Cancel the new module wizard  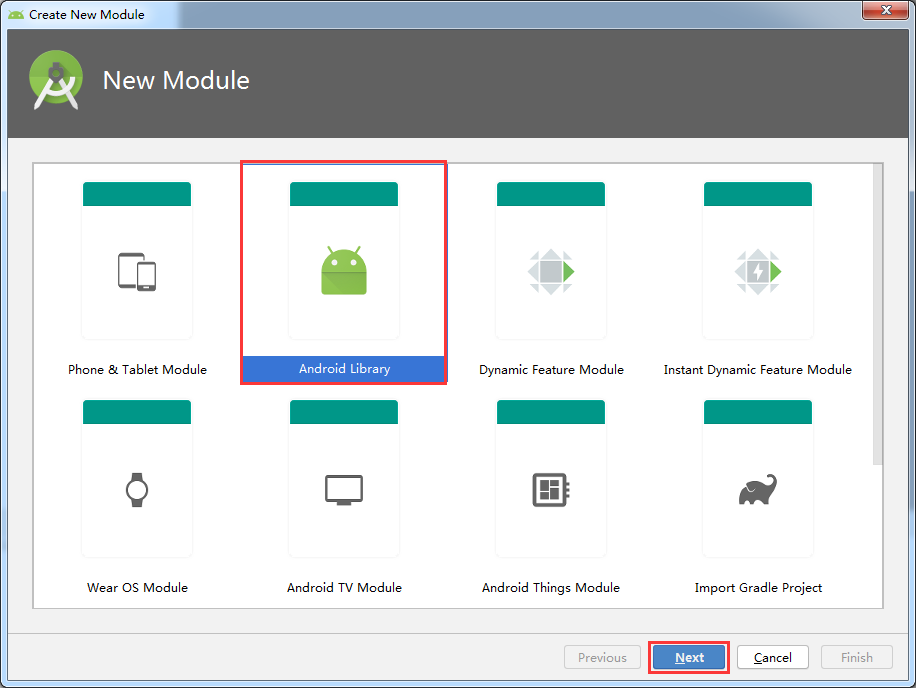(x=773, y=658)
